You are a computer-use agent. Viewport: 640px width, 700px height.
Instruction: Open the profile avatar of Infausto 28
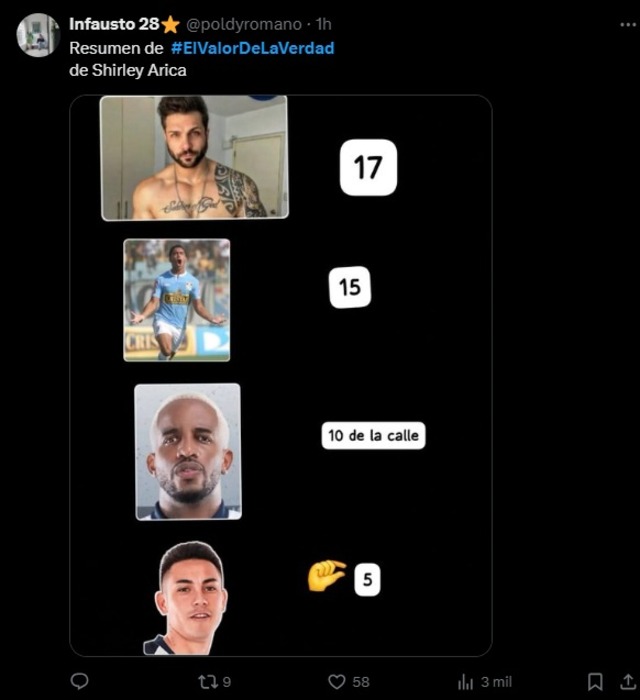tap(38, 35)
